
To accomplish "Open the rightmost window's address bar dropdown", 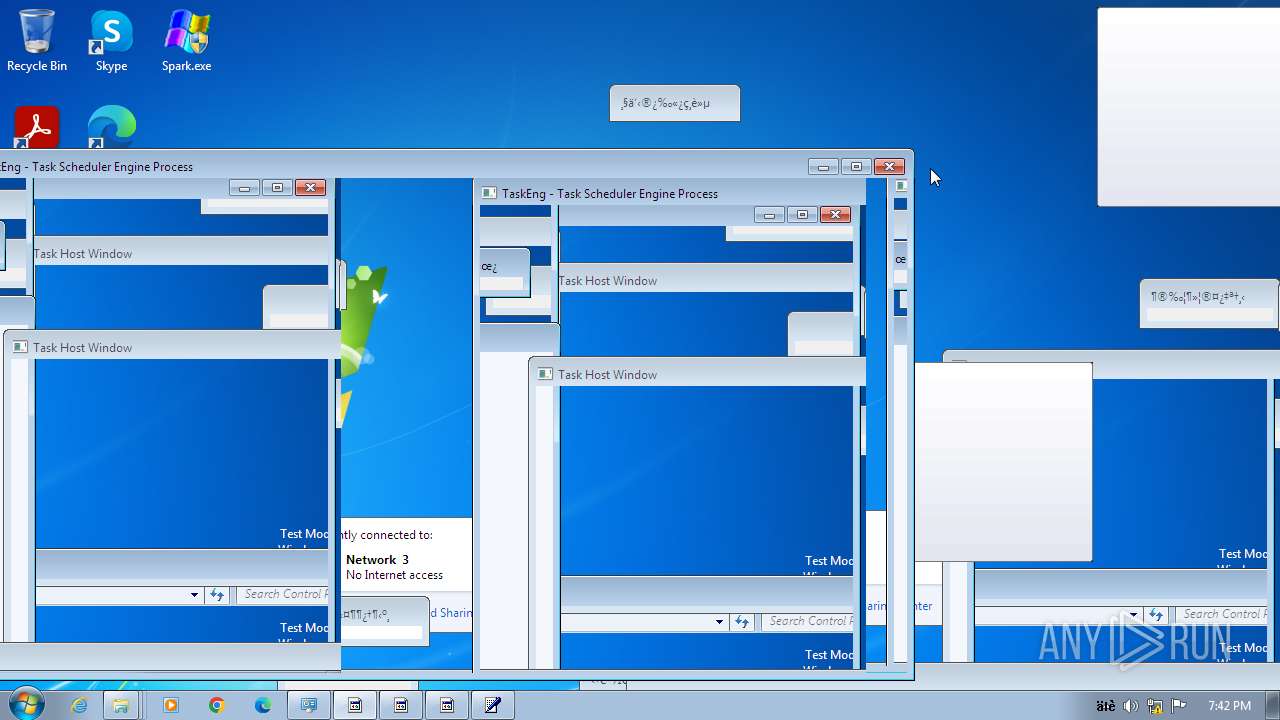I will pos(1133,615).
